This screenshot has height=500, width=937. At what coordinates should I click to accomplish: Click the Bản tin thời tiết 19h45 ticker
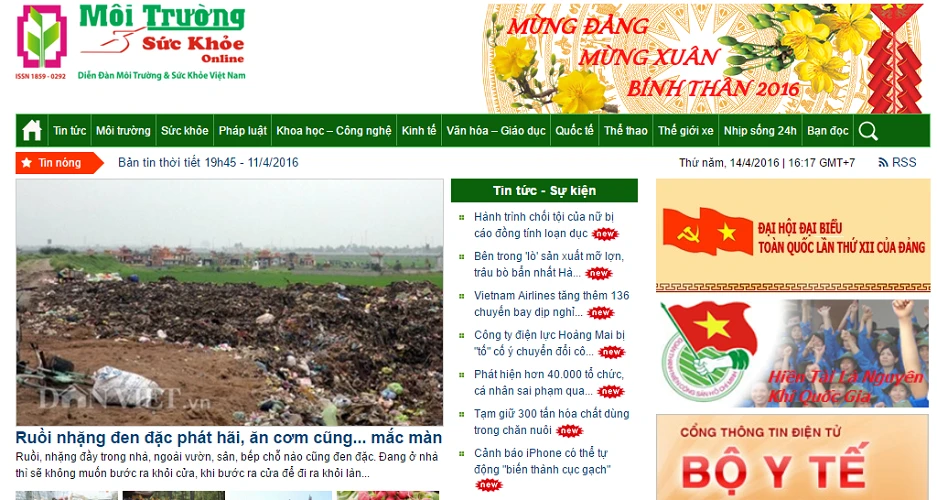208,162
